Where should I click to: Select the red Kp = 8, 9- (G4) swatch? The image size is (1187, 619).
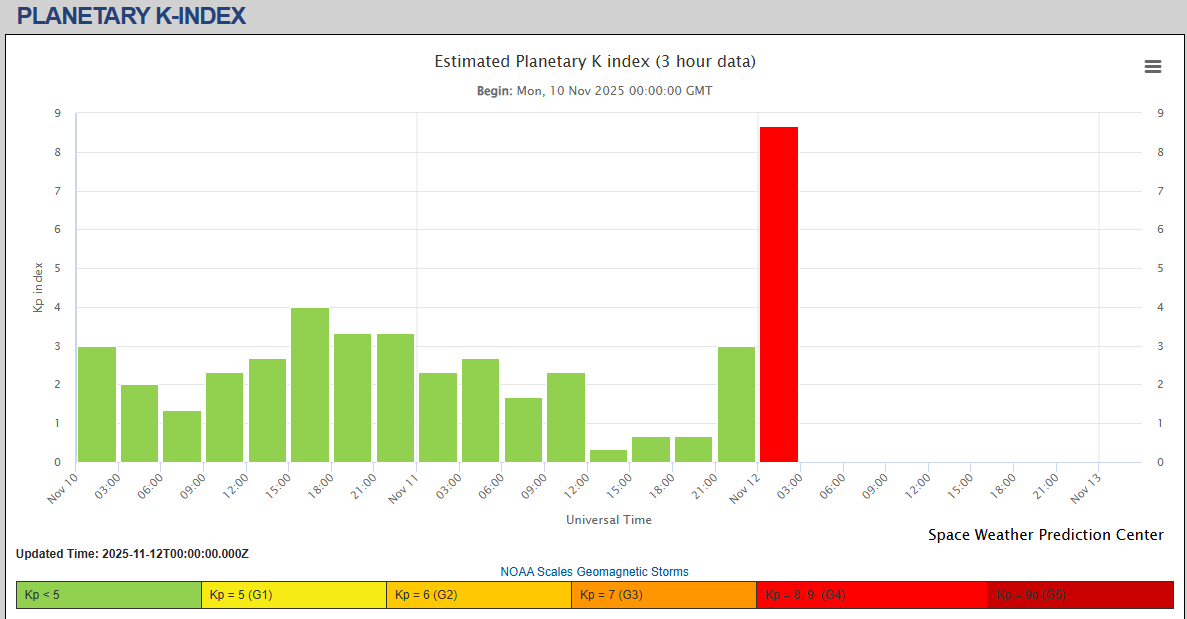point(872,595)
